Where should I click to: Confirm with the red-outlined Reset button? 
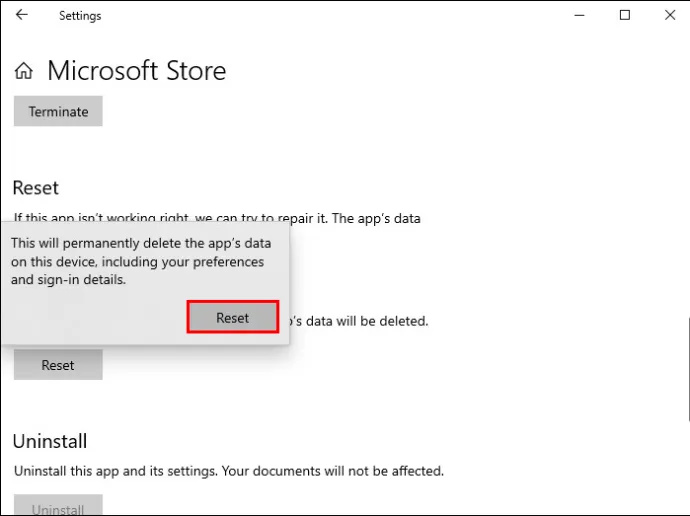click(x=233, y=317)
